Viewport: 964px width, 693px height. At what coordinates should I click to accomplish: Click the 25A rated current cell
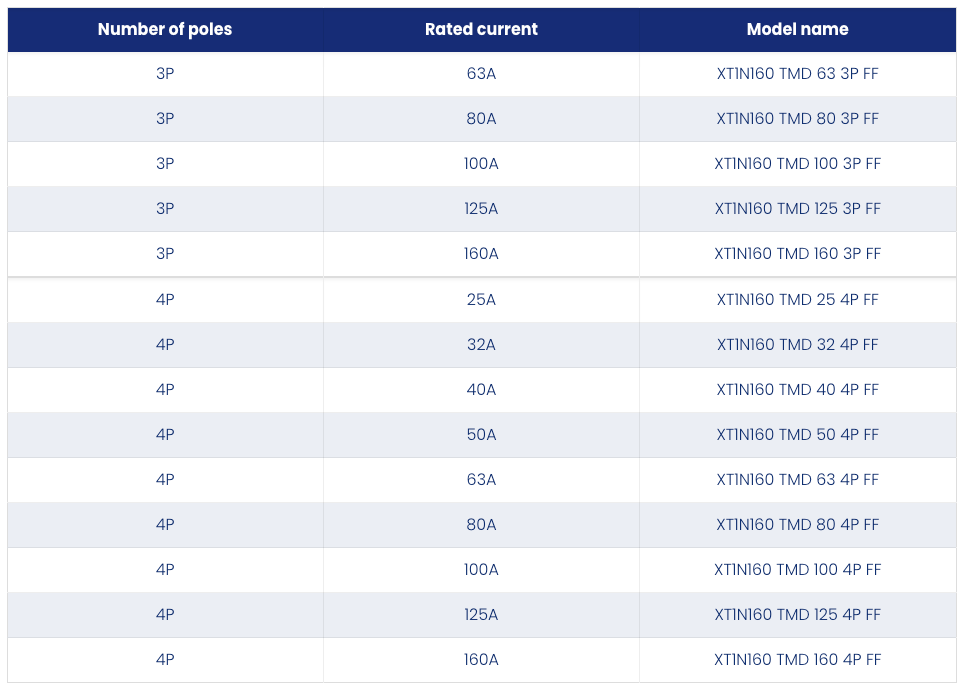[481, 299]
